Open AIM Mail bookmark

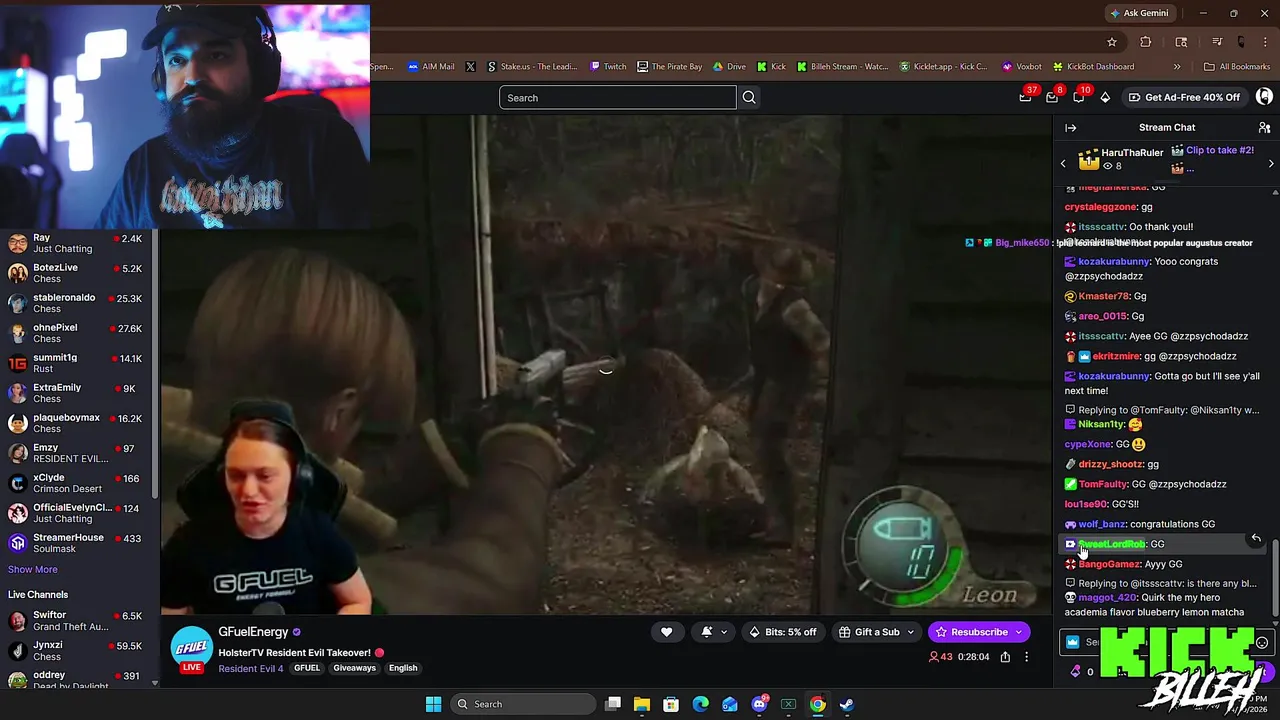pyautogui.click(x=431, y=67)
